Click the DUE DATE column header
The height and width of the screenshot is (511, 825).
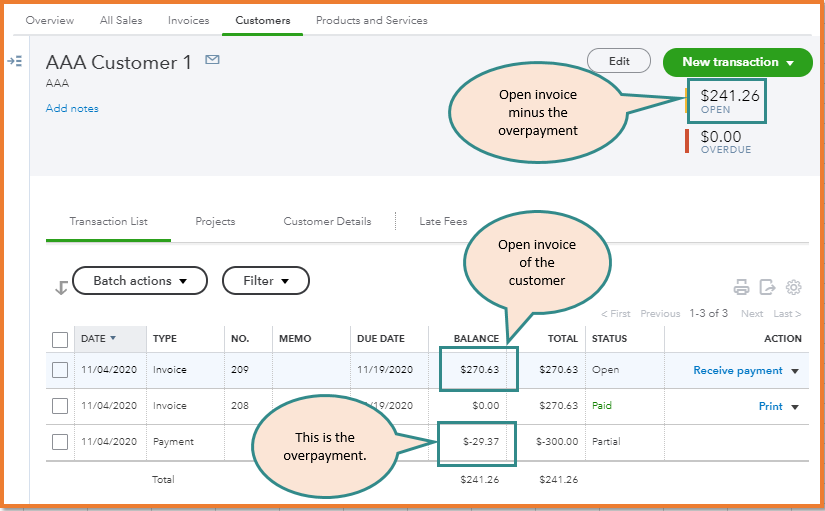tap(381, 339)
